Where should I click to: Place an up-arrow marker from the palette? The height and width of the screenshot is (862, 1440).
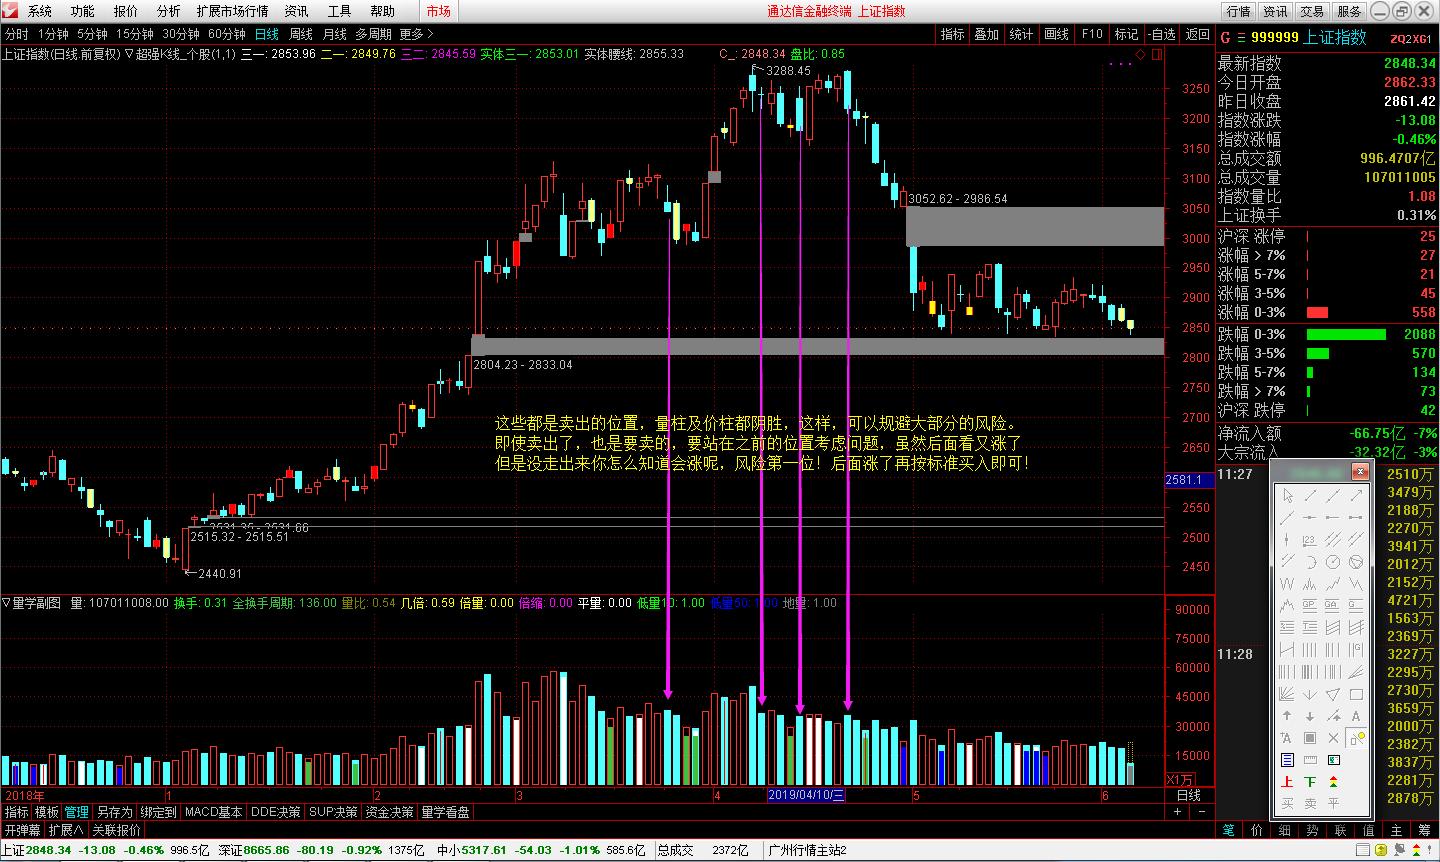coord(1287,716)
